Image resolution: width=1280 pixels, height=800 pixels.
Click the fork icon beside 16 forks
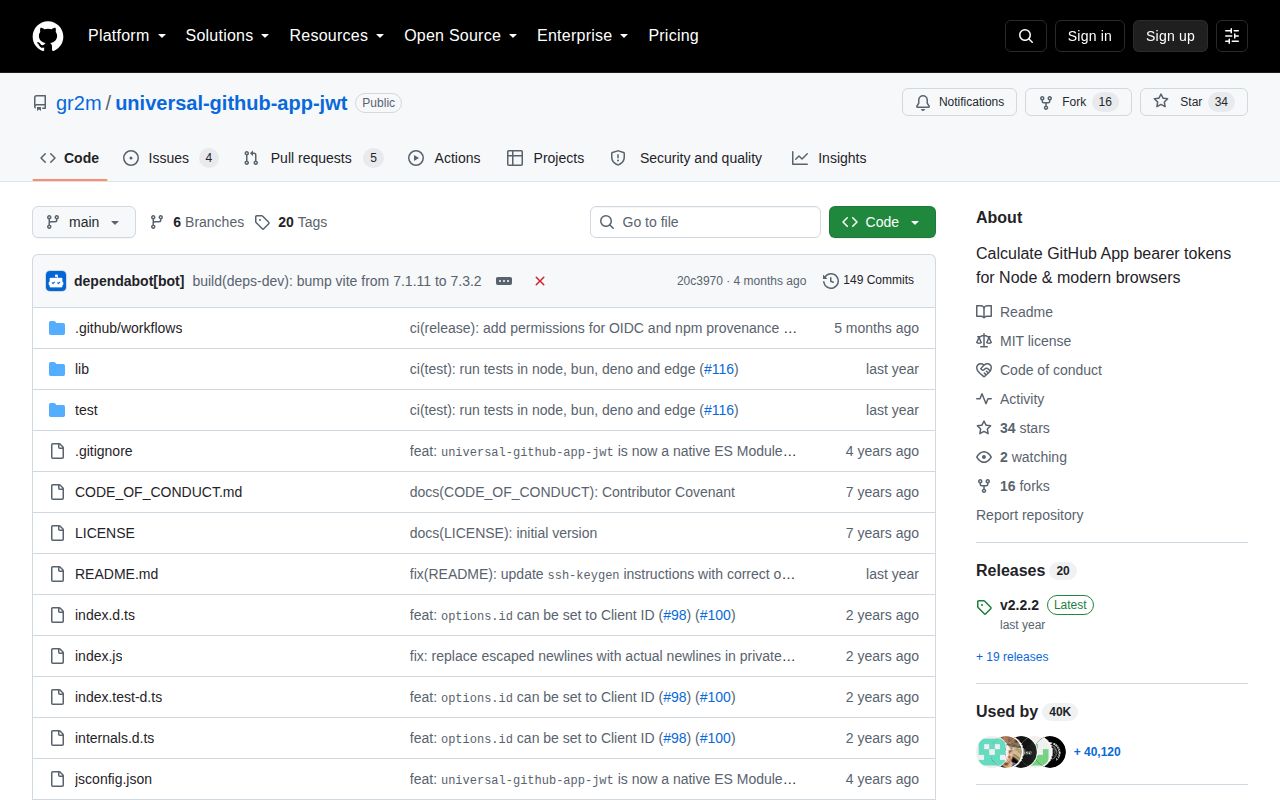coord(984,486)
